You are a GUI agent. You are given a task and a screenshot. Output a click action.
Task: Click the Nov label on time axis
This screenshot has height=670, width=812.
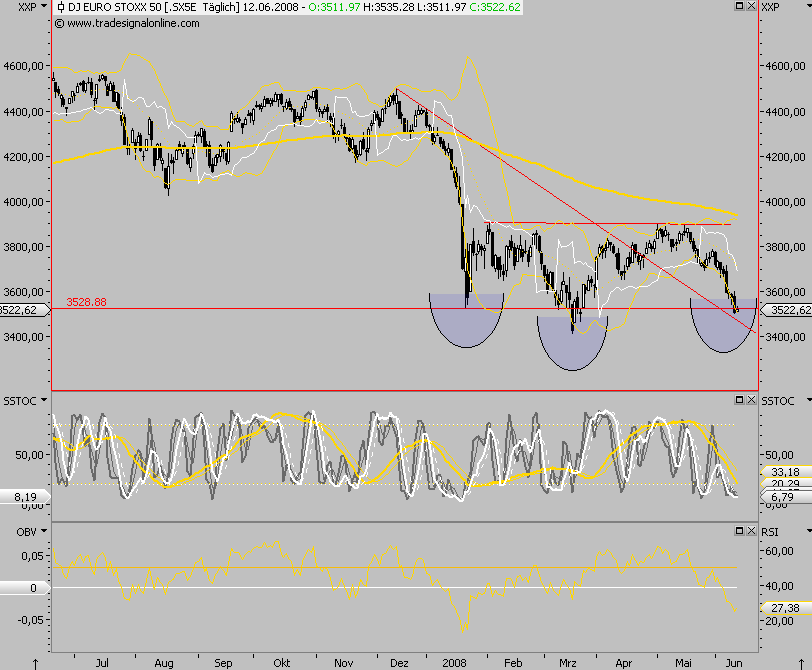(x=343, y=663)
